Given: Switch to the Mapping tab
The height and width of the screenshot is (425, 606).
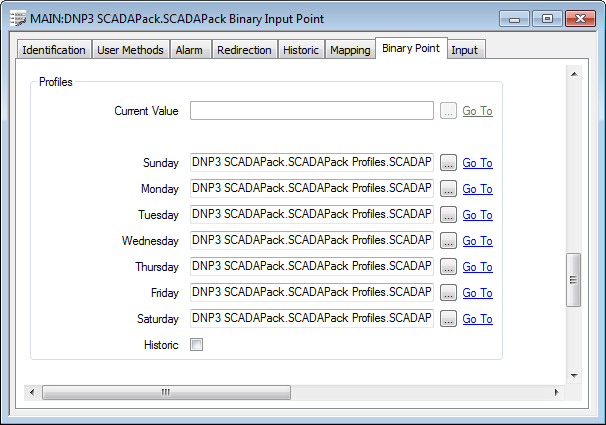Looking at the screenshot, I should point(350,50).
